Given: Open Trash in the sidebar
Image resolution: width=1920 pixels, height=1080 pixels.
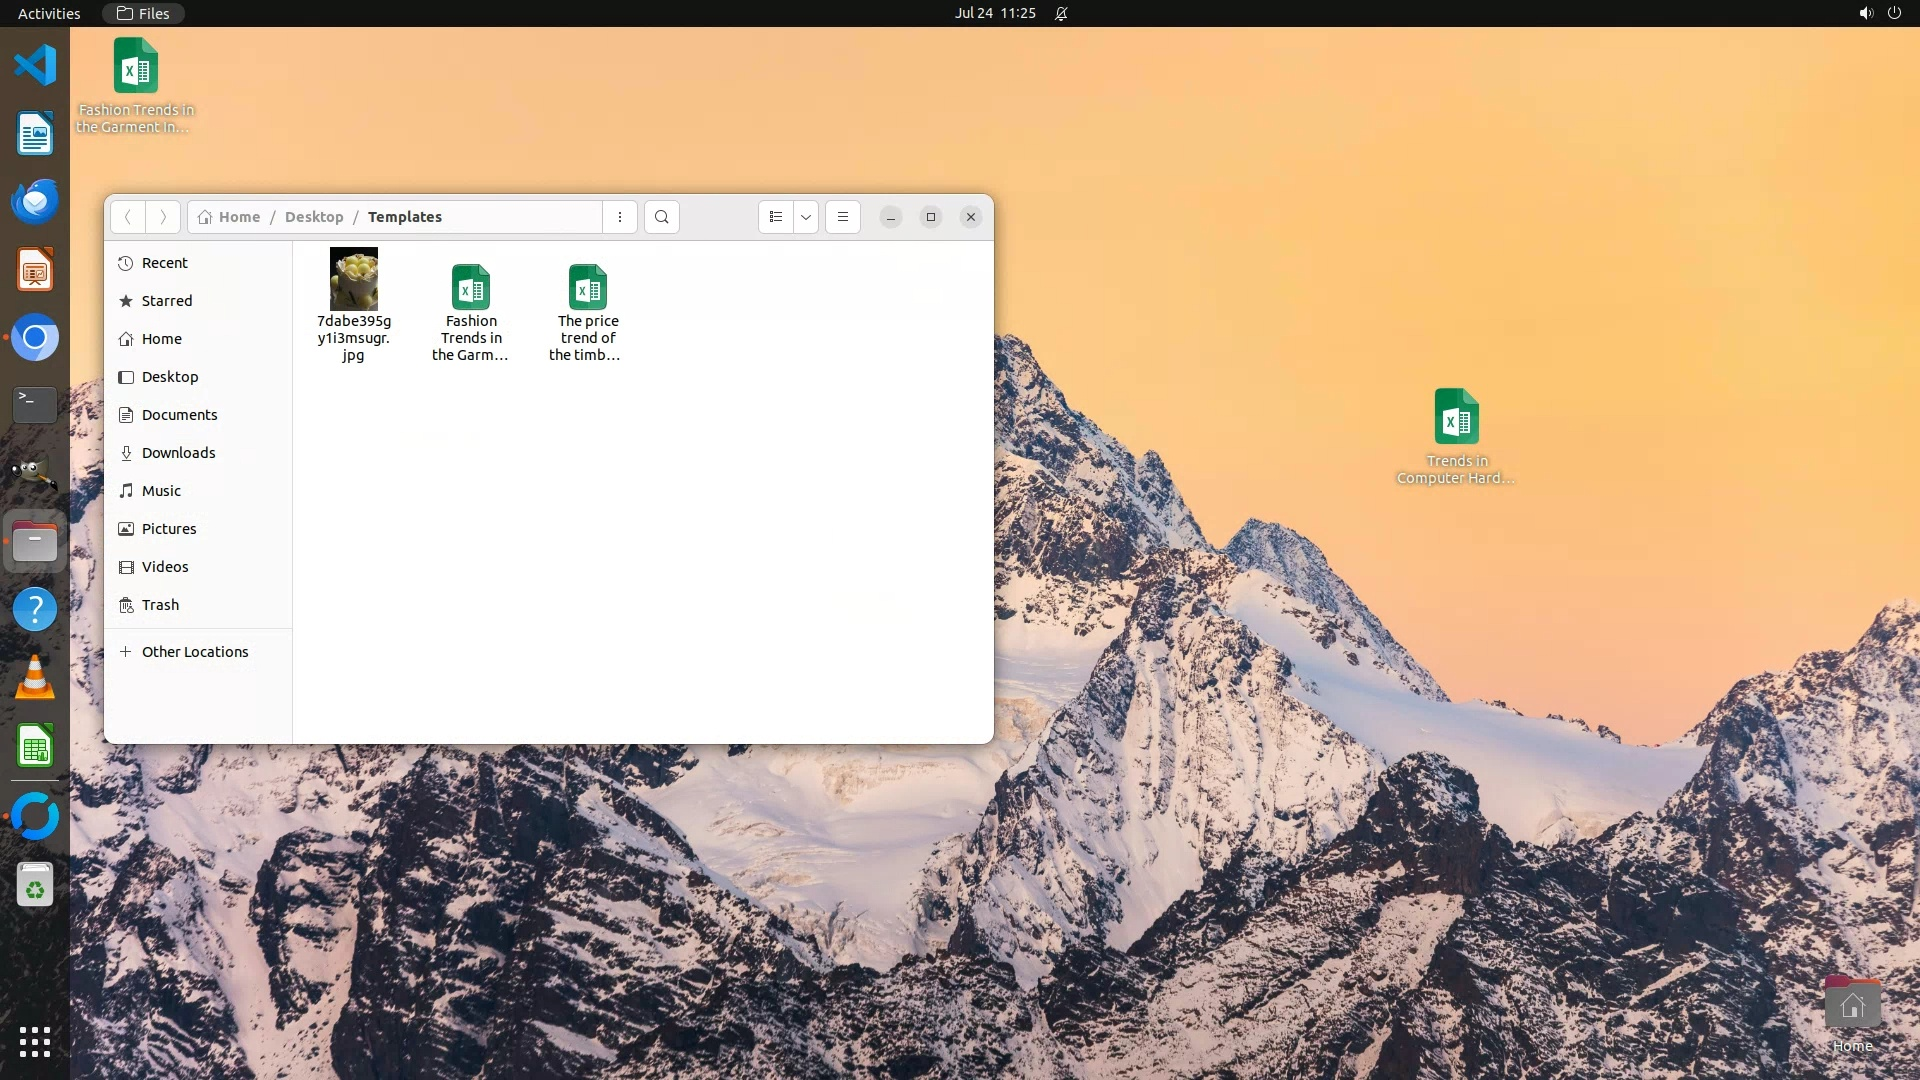Looking at the screenshot, I should pos(160,605).
